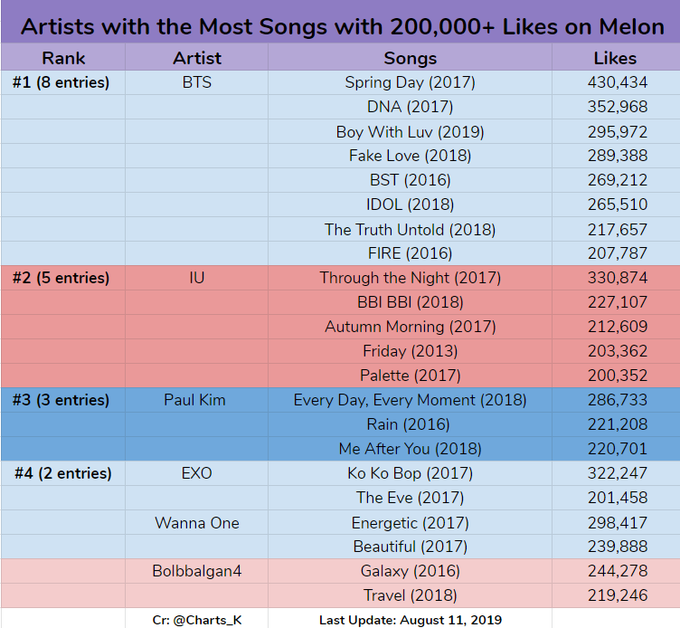
Task: Select the IU artist cell
Action: click(197, 277)
